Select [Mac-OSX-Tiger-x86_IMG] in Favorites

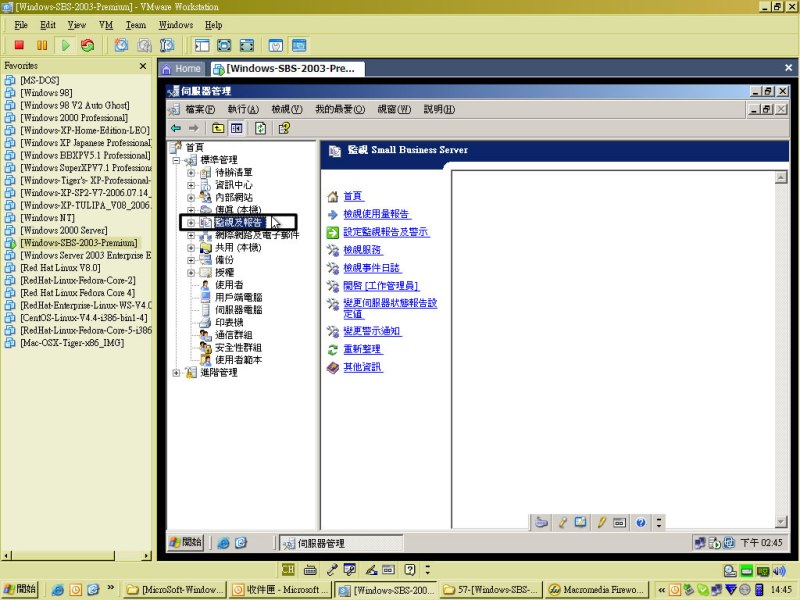tap(72, 343)
